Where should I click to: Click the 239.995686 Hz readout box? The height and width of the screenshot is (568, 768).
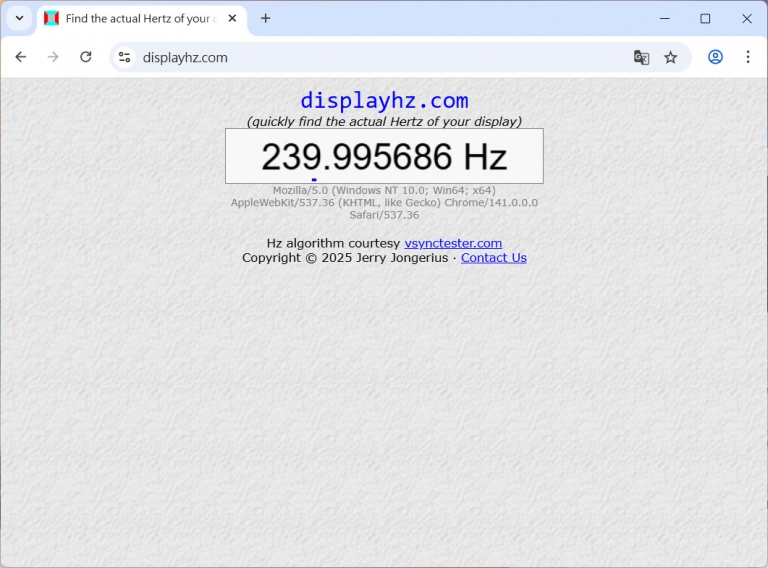[384, 156]
